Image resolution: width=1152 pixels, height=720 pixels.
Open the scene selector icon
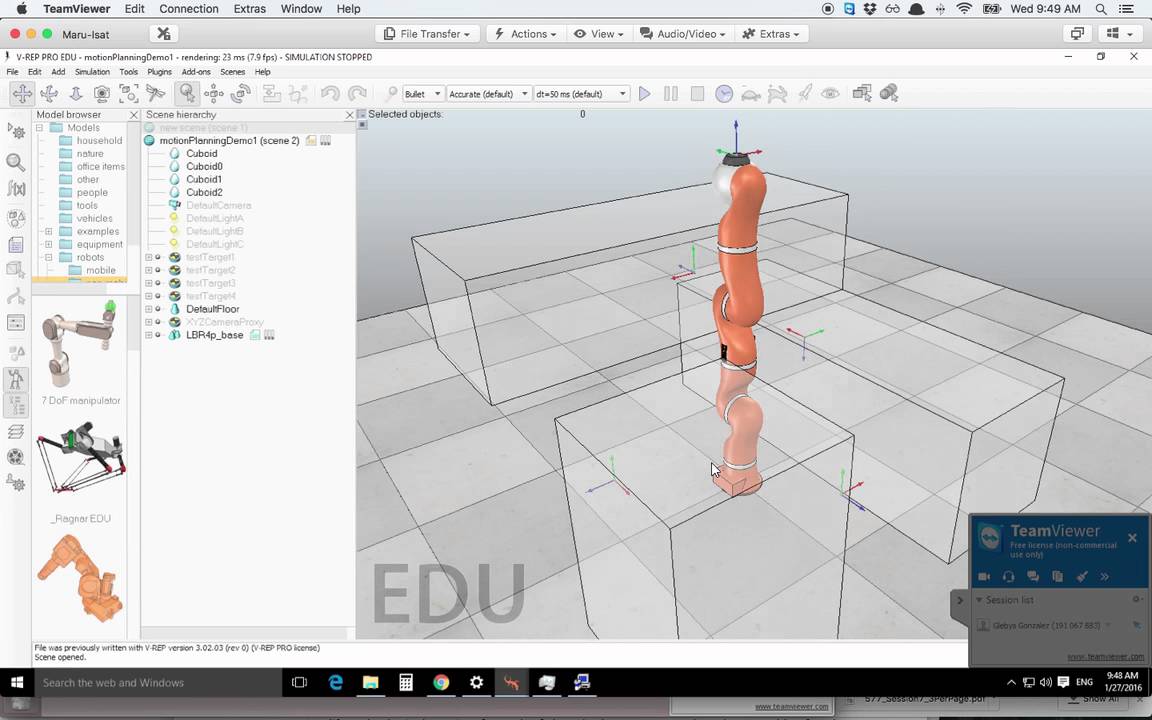pos(889,93)
